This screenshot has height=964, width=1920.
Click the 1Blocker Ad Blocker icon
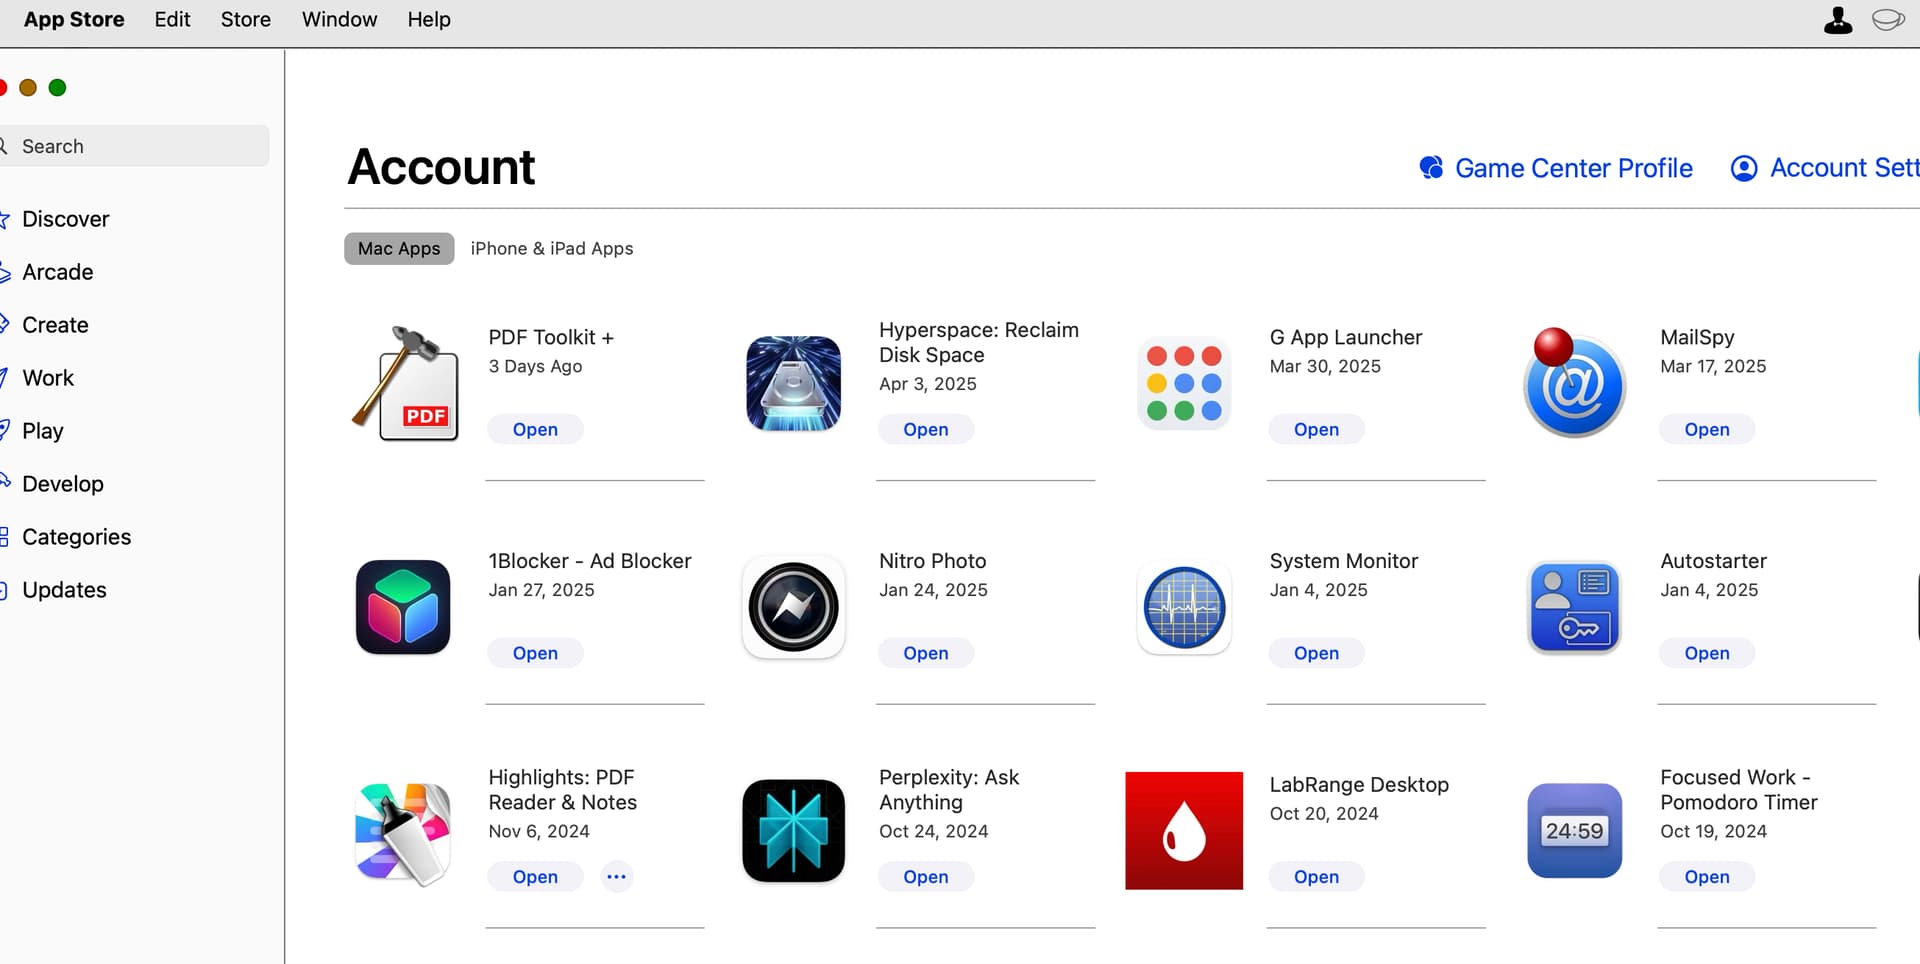403,607
